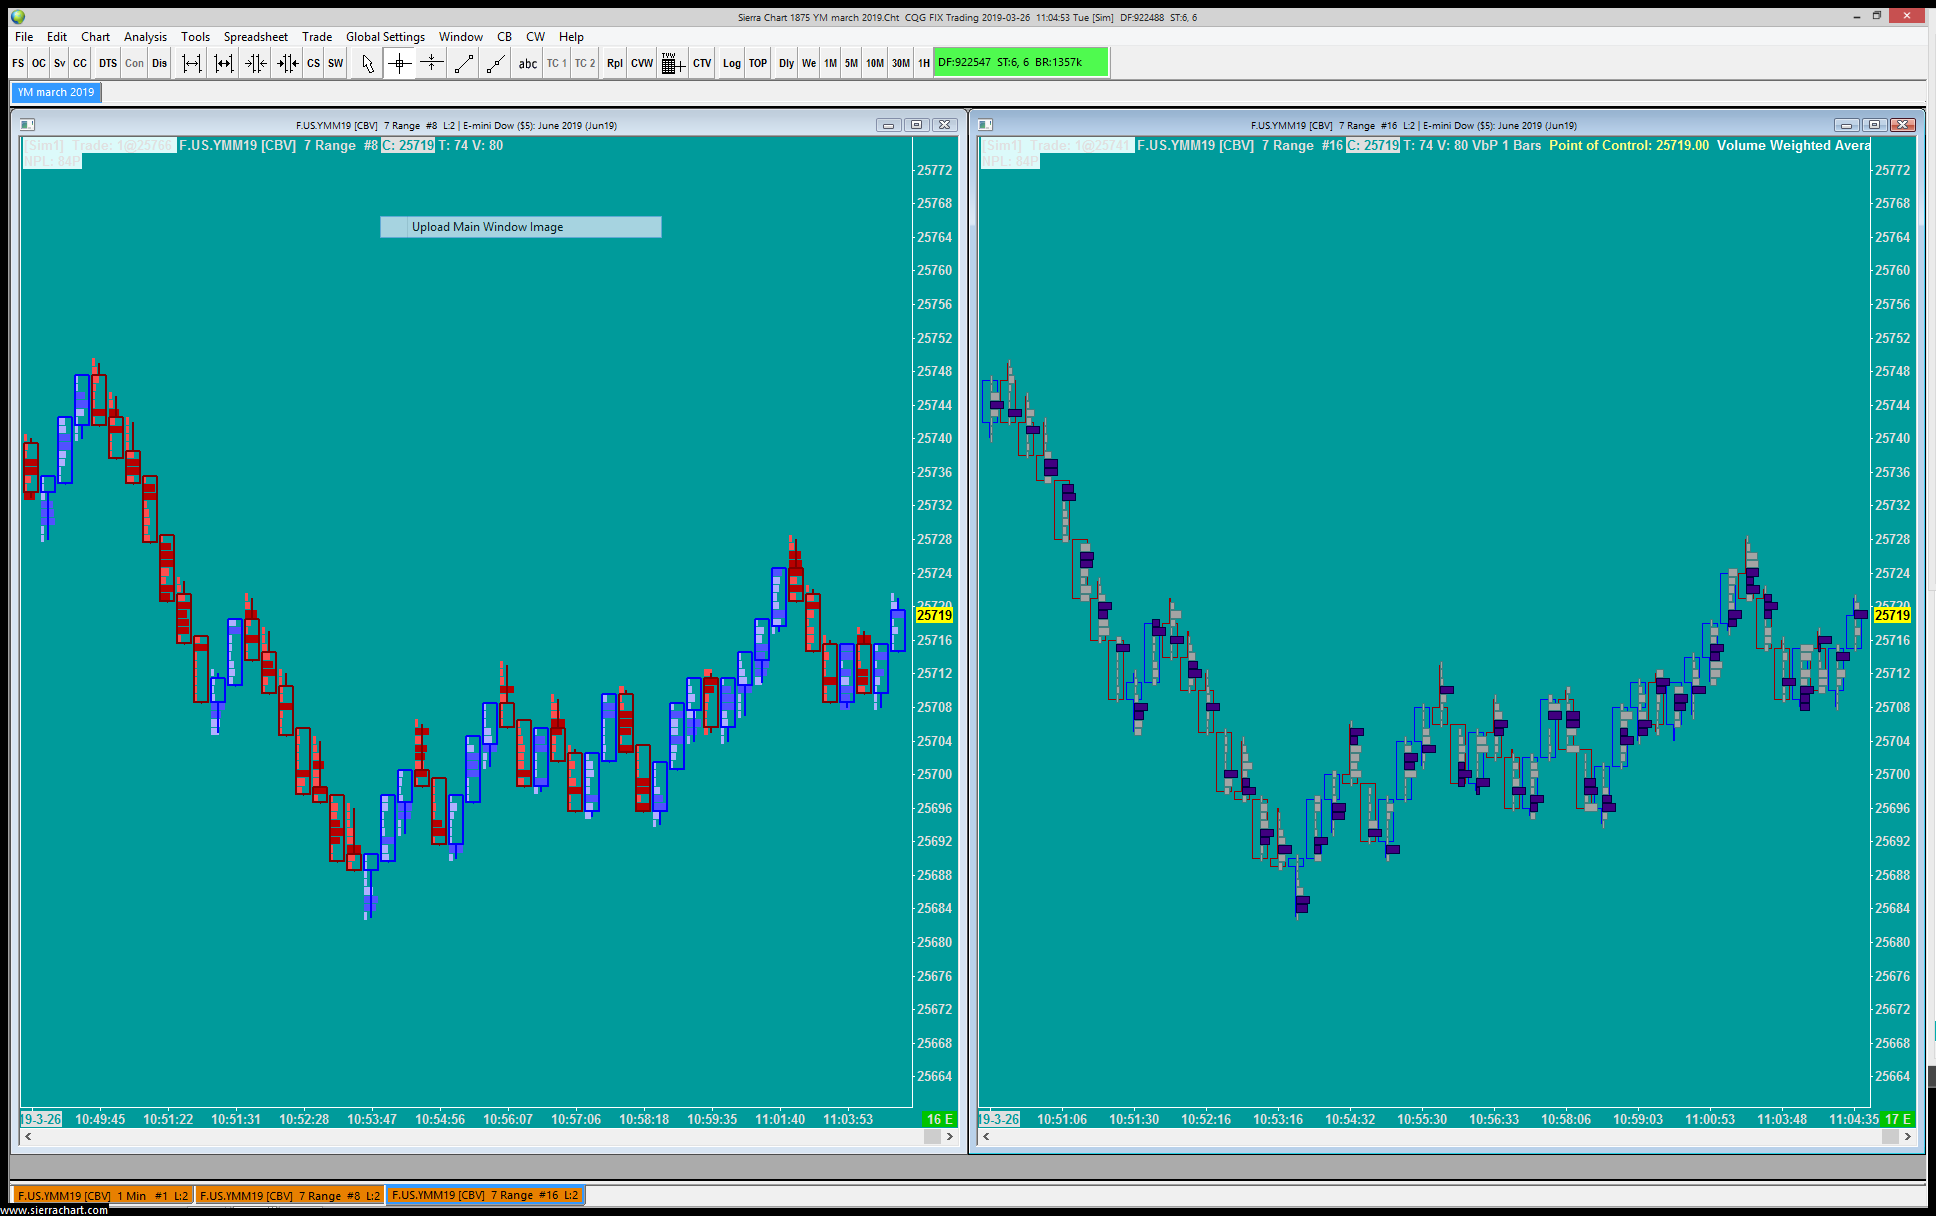Image resolution: width=1936 pixels, height=1216 pixels.
Task: Open the Spreadsheet menu
Action: tap(255, 37)
